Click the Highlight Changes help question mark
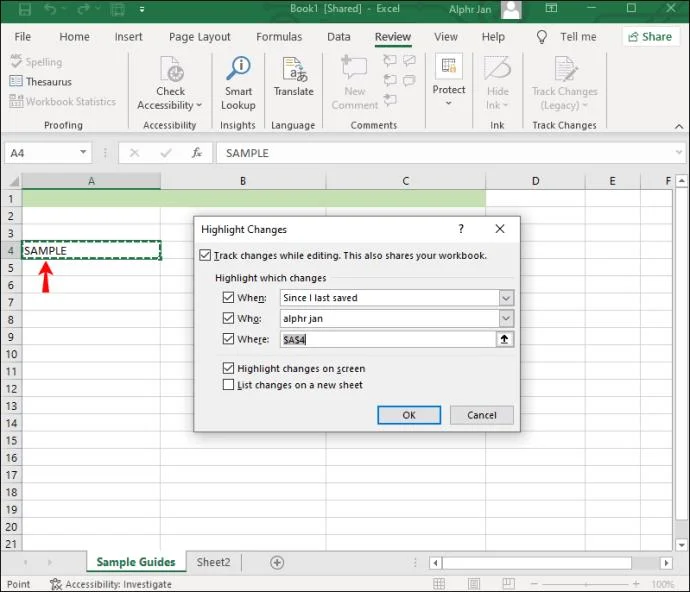The image size is (690, 592). pos(461,229)
